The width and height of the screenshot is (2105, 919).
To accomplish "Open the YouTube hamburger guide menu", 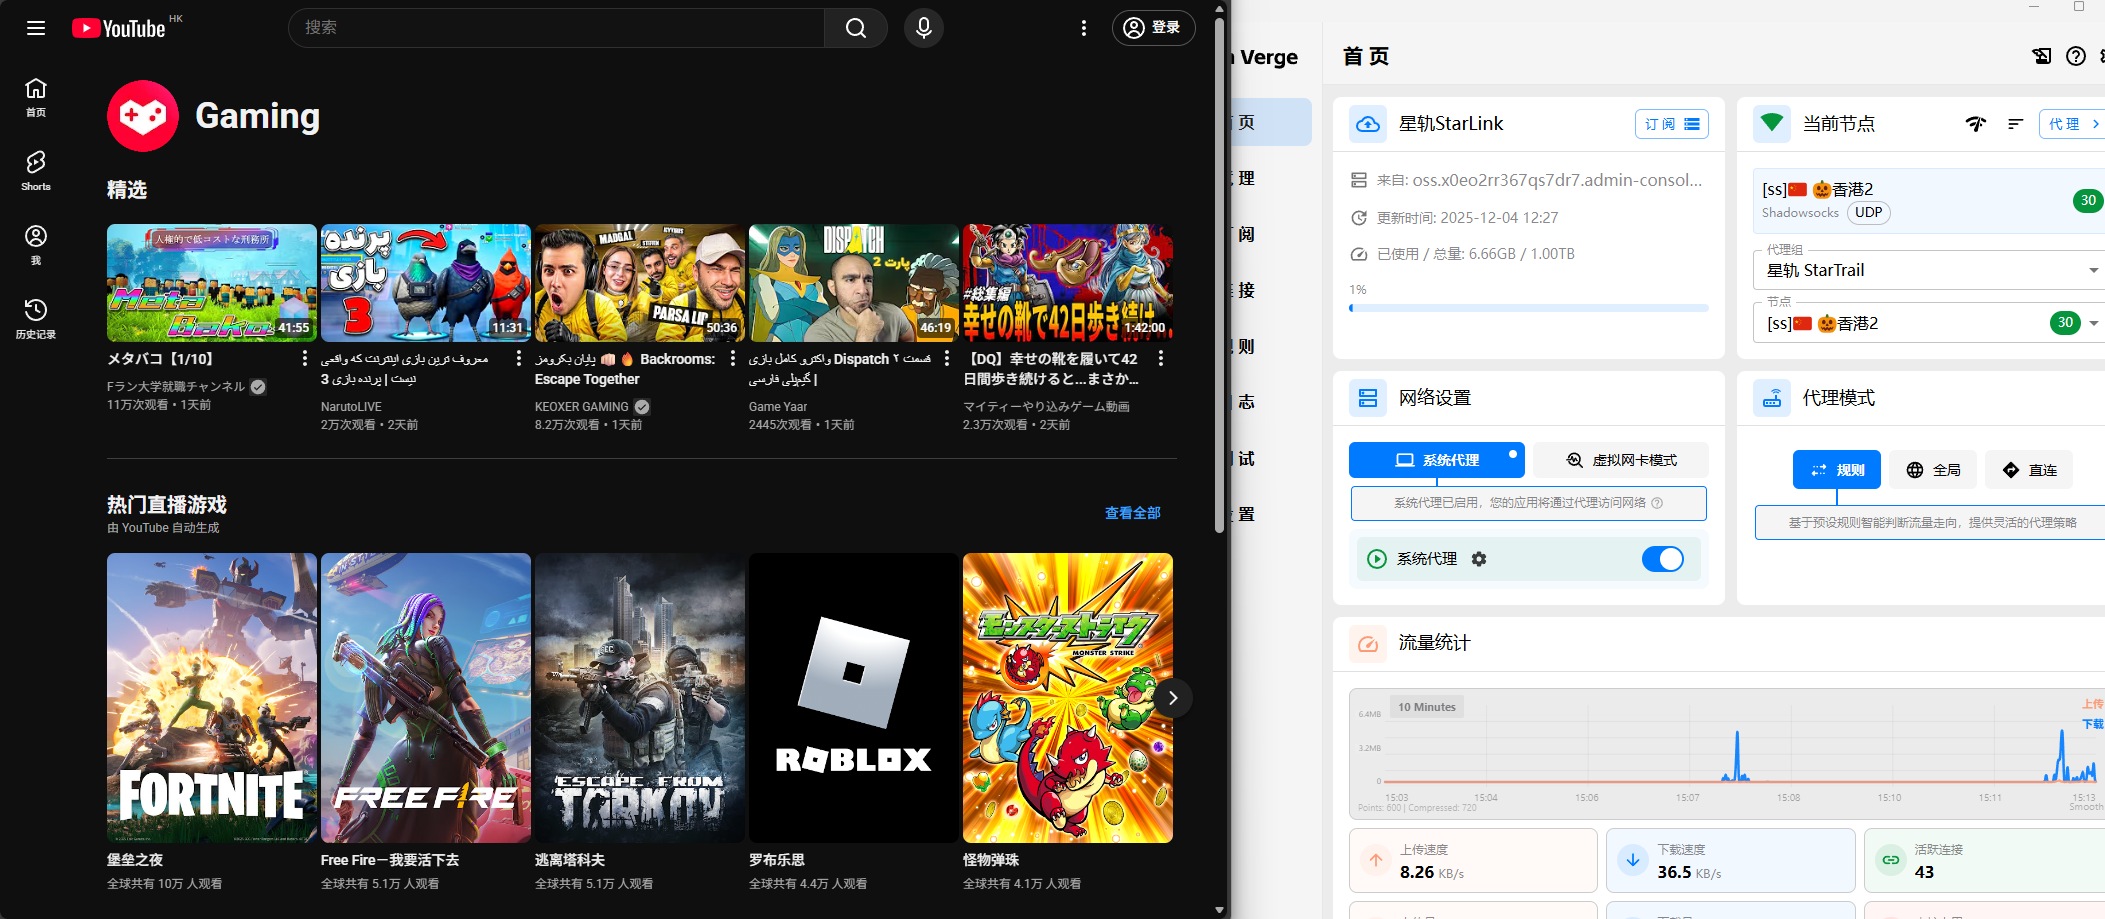I will click(x=36, y=28).
